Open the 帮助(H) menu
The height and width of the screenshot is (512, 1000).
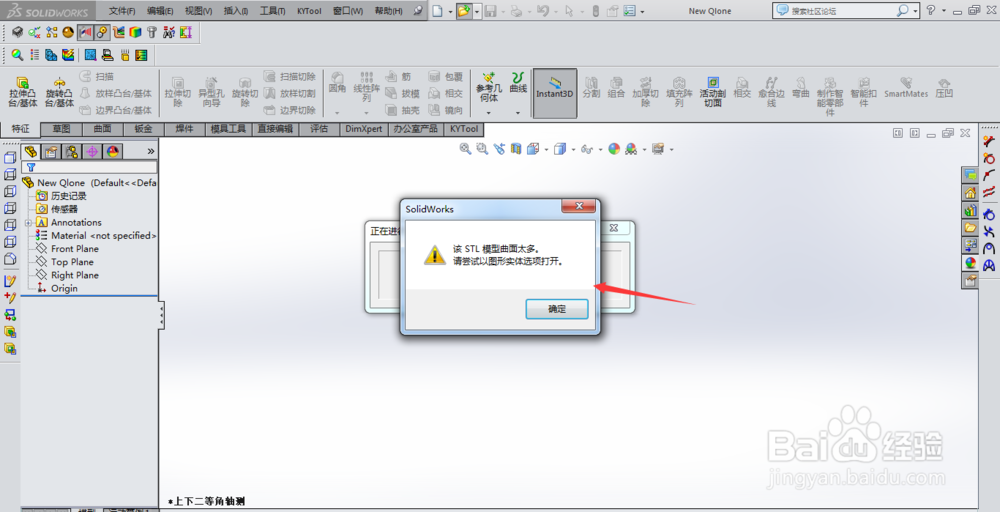tap(388, 11)
